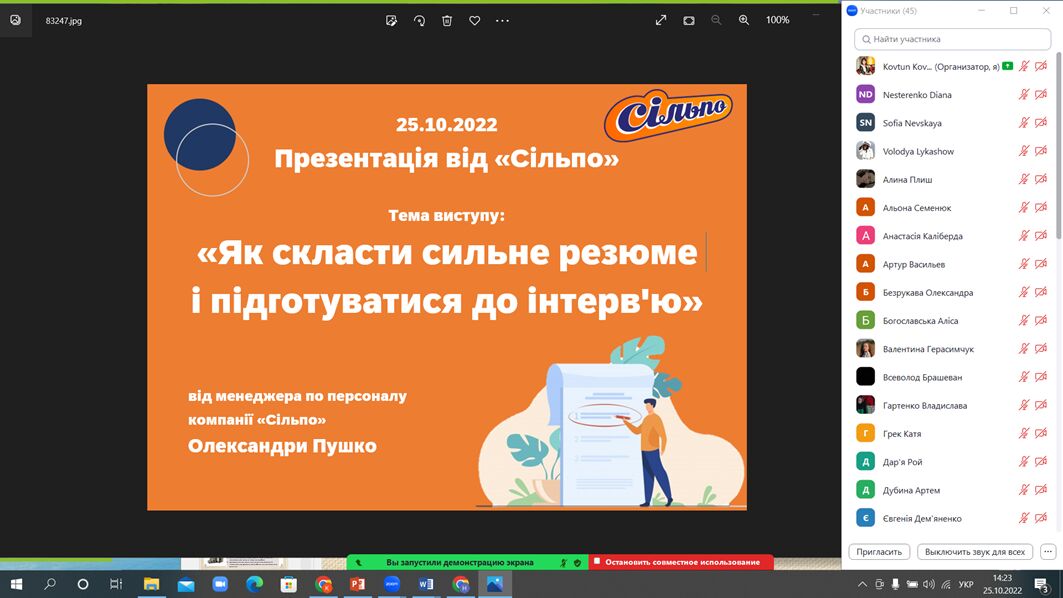Select participant Грек Катя
The image size is (1063, 598).
click(952, 434)
